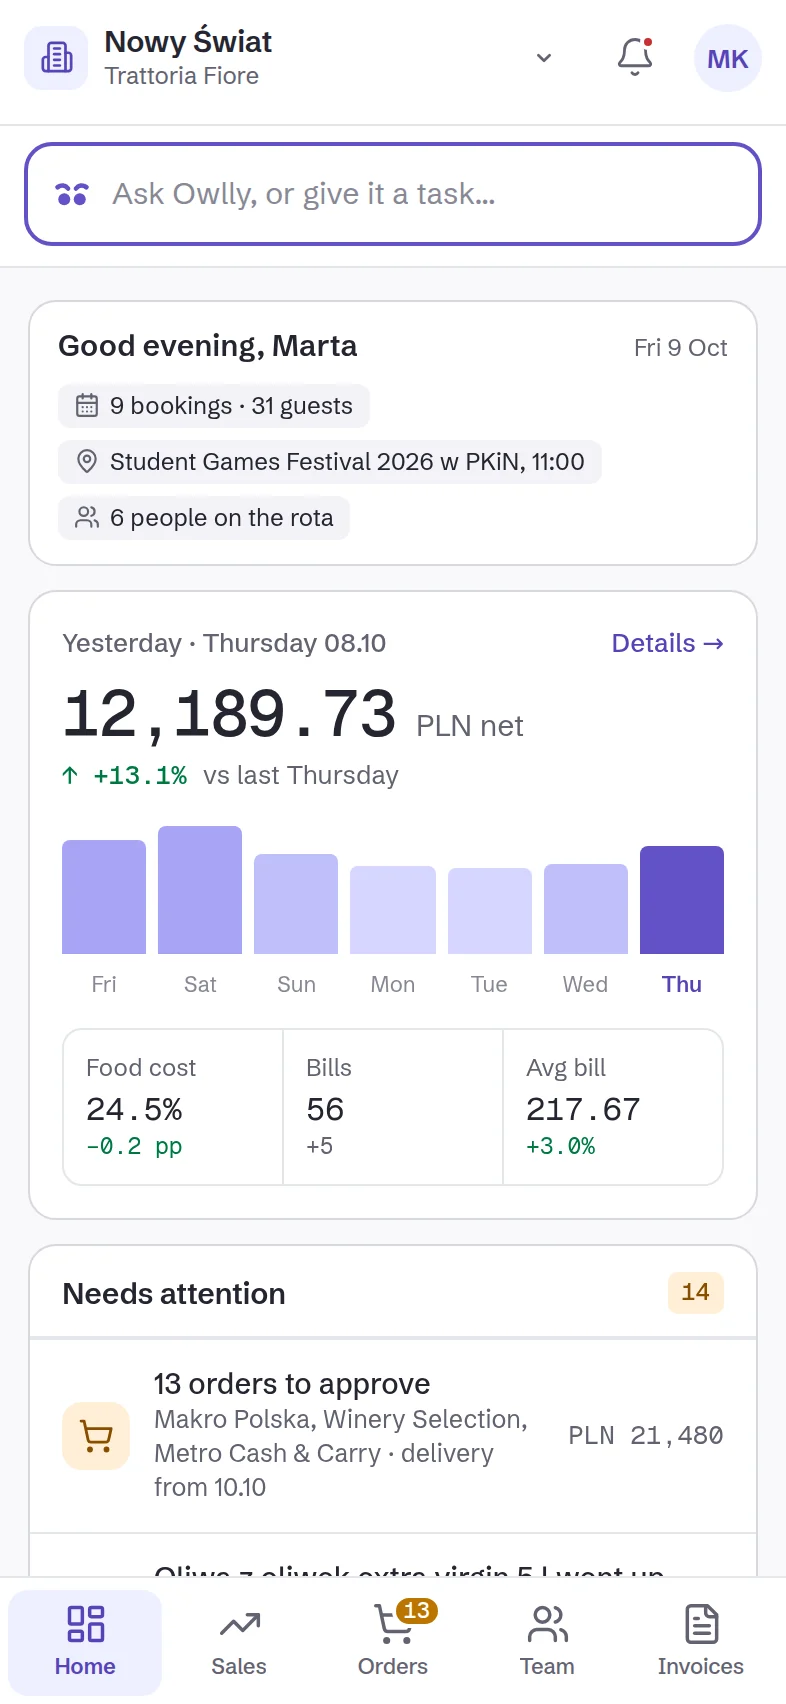Click the location pin icon for the festival
The width and height of the screenshot is (786, 1704).
(87, 462)
